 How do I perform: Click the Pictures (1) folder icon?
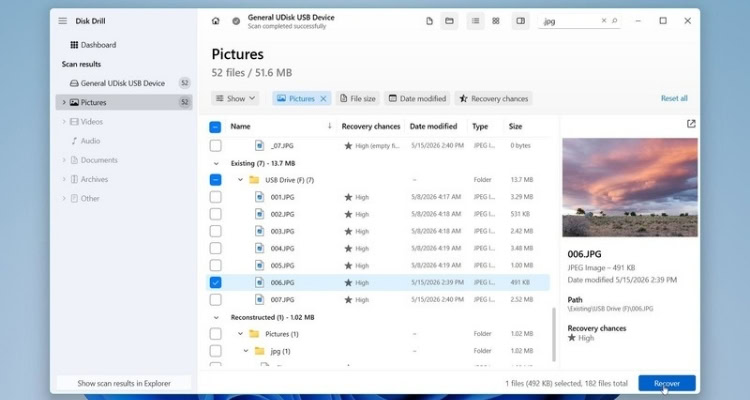(254, 334)
